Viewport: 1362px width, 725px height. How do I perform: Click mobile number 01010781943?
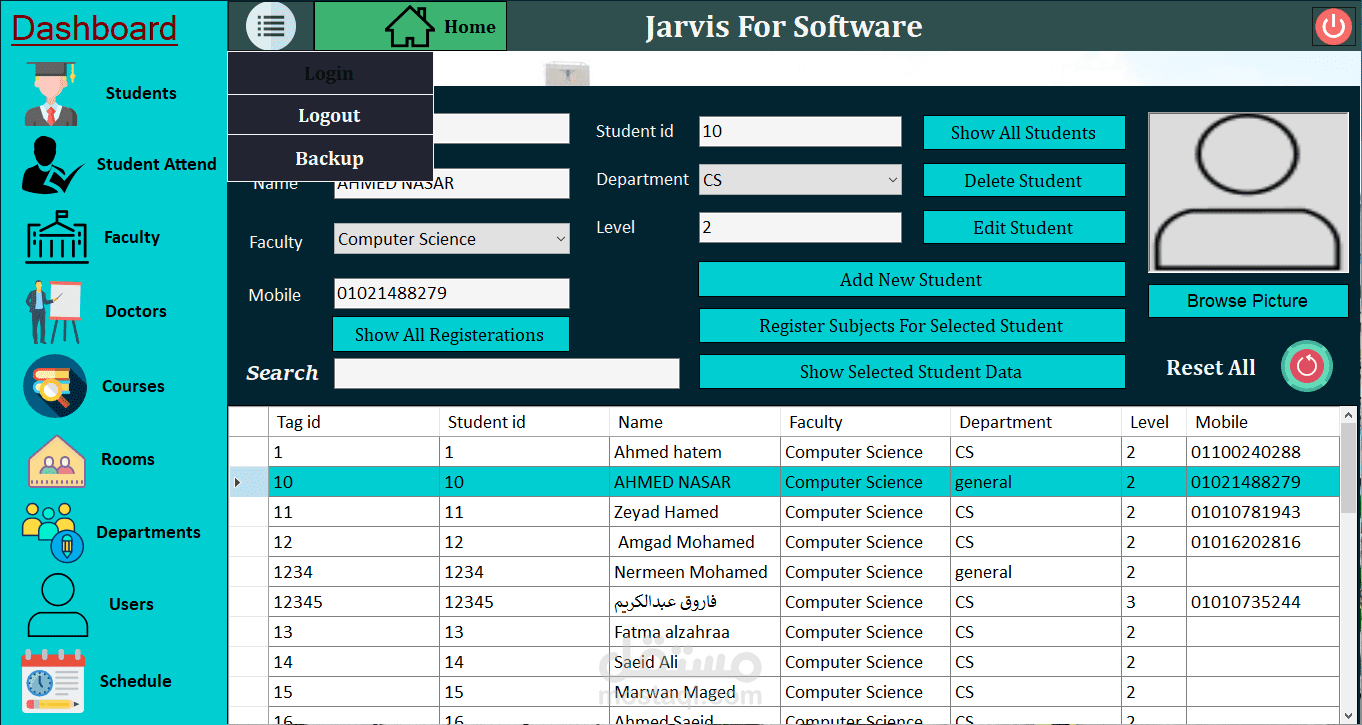pyautogui.click(x=1263, y=512)
